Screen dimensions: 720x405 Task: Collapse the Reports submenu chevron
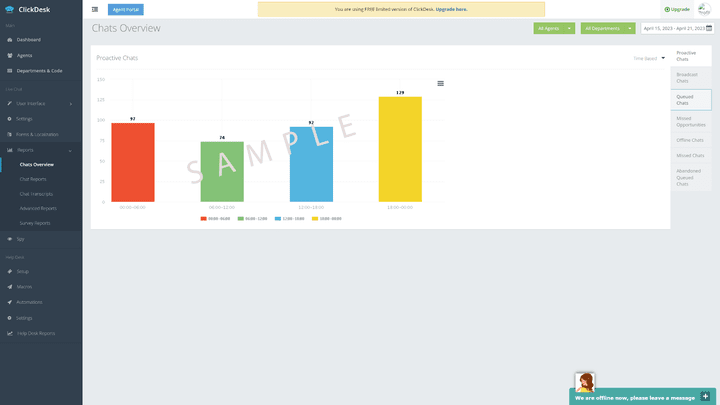click(x=70, y=151)
